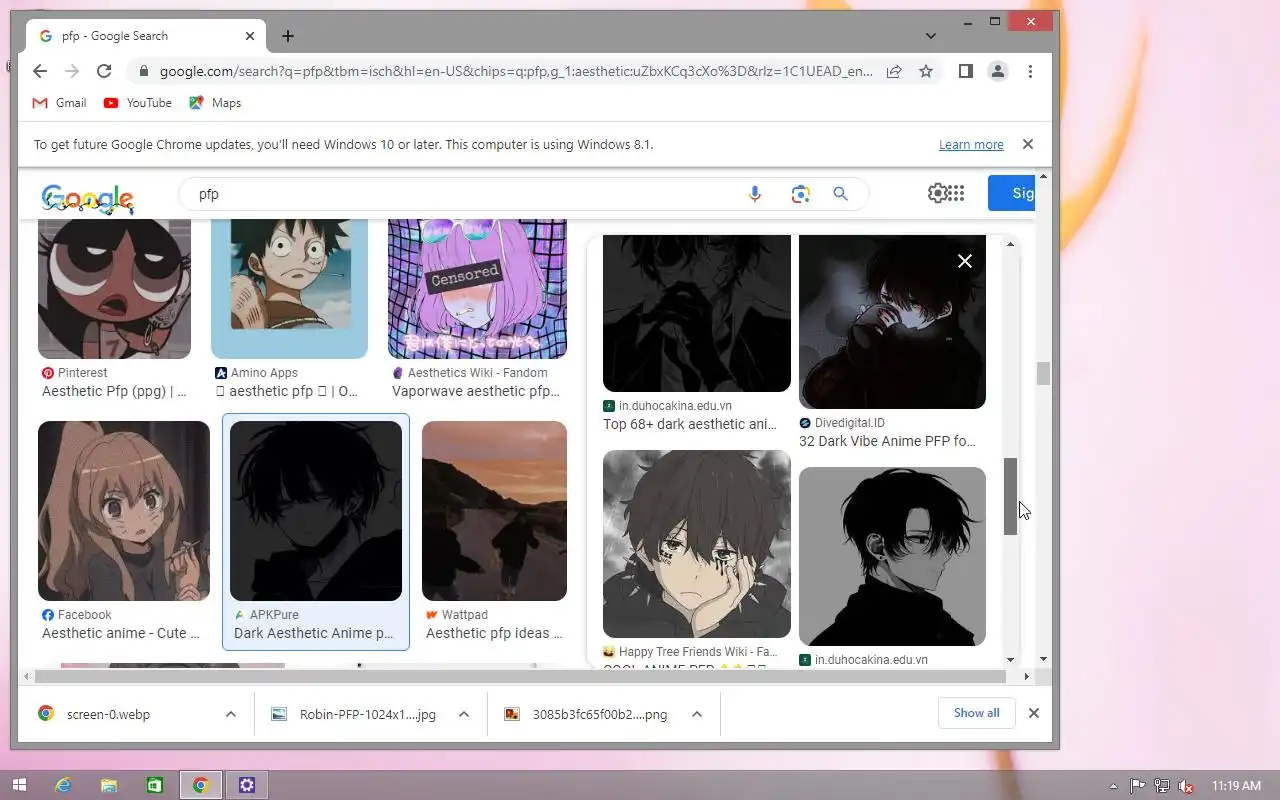Open the Chrome three-dot menu
The image size is (1280, 800).
(x=1030, y=71)
